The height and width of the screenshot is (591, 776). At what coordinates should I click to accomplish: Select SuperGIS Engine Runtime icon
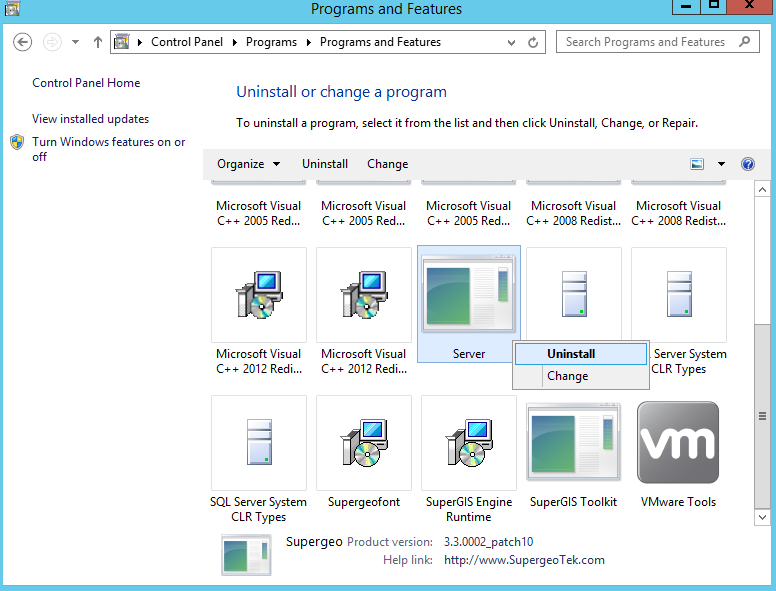469,443
